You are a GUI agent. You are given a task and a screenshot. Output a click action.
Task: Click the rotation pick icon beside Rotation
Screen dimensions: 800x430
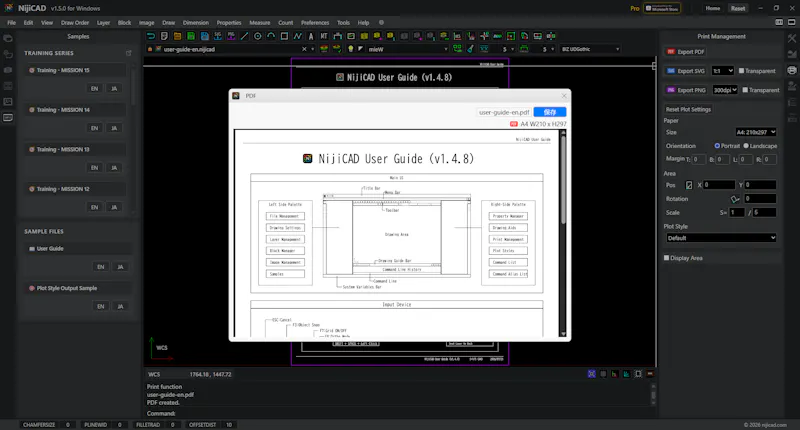click(735, 199)
